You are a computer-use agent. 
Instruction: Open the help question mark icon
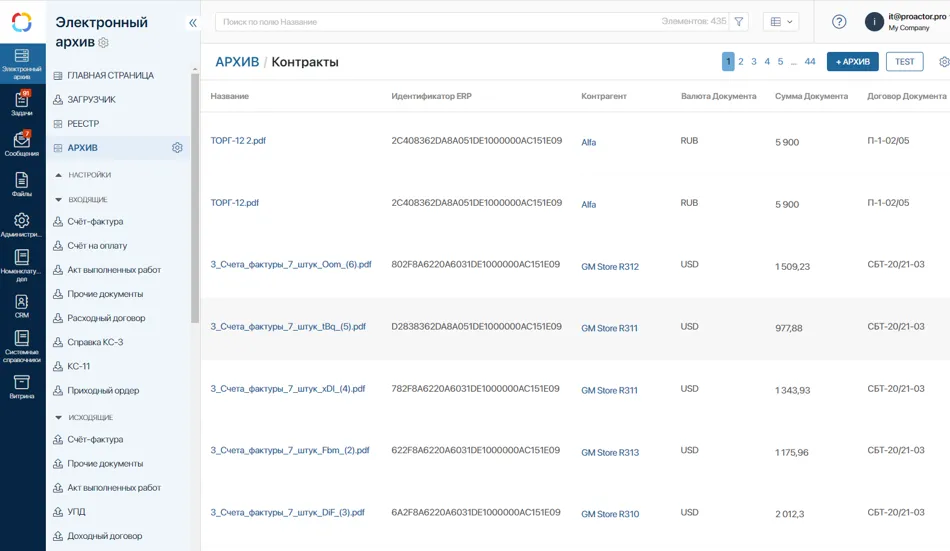click(839, 21)
